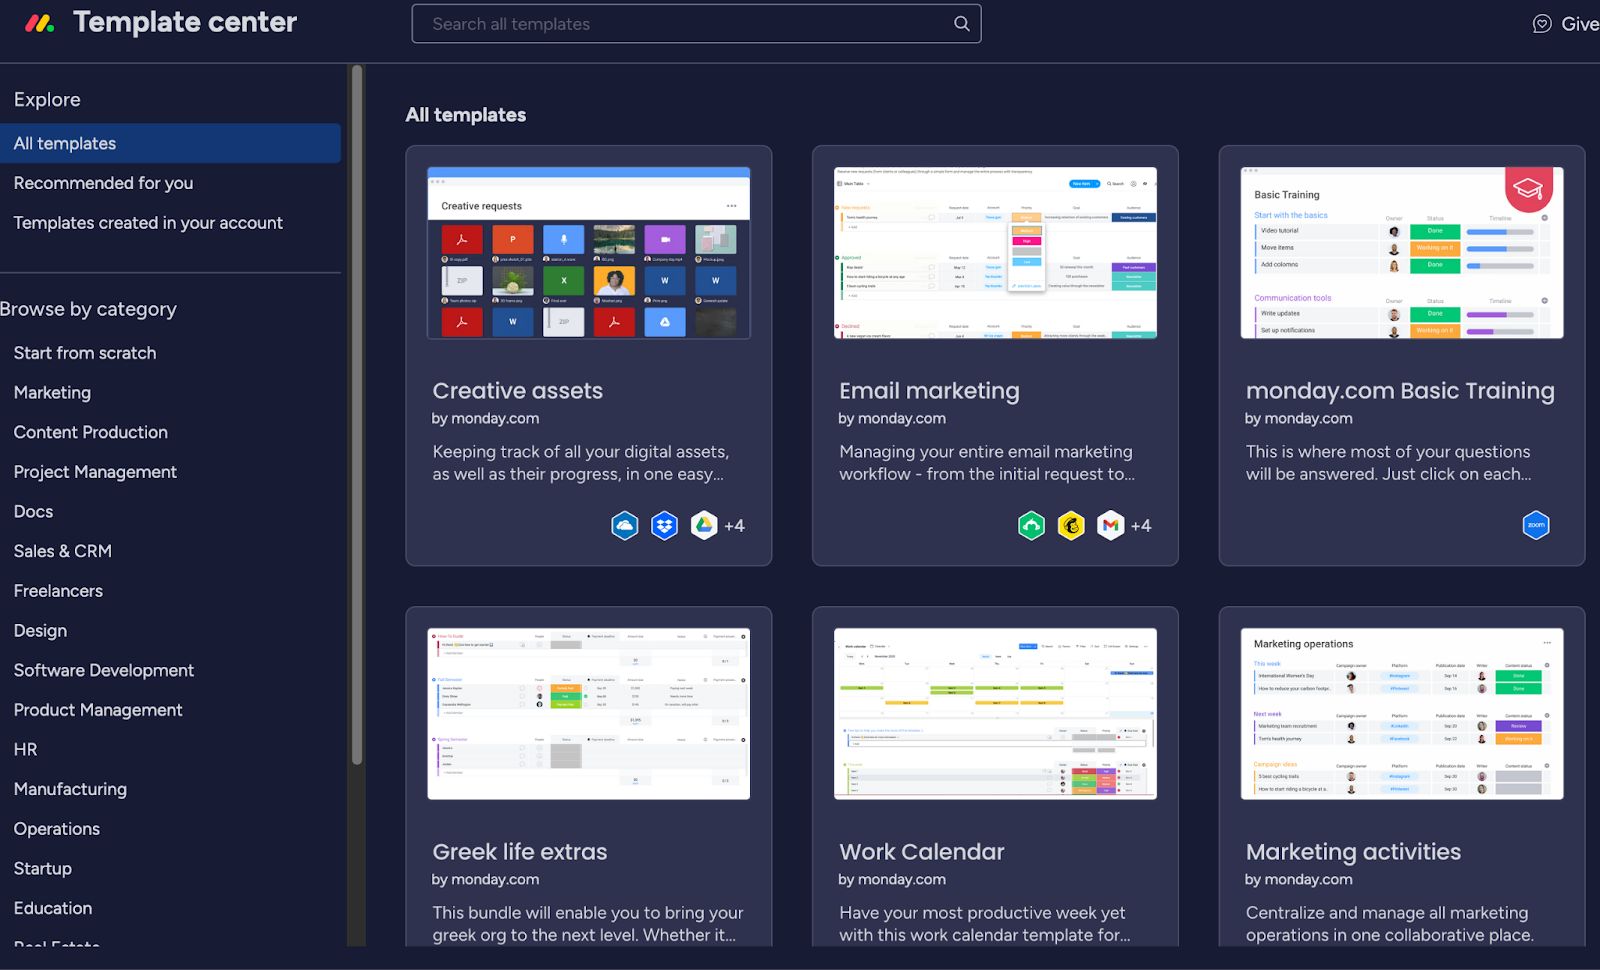Viewport: 1600px width, 970px height.
Task: Select Sales & CRM category
Action: (x=63, y=551)
